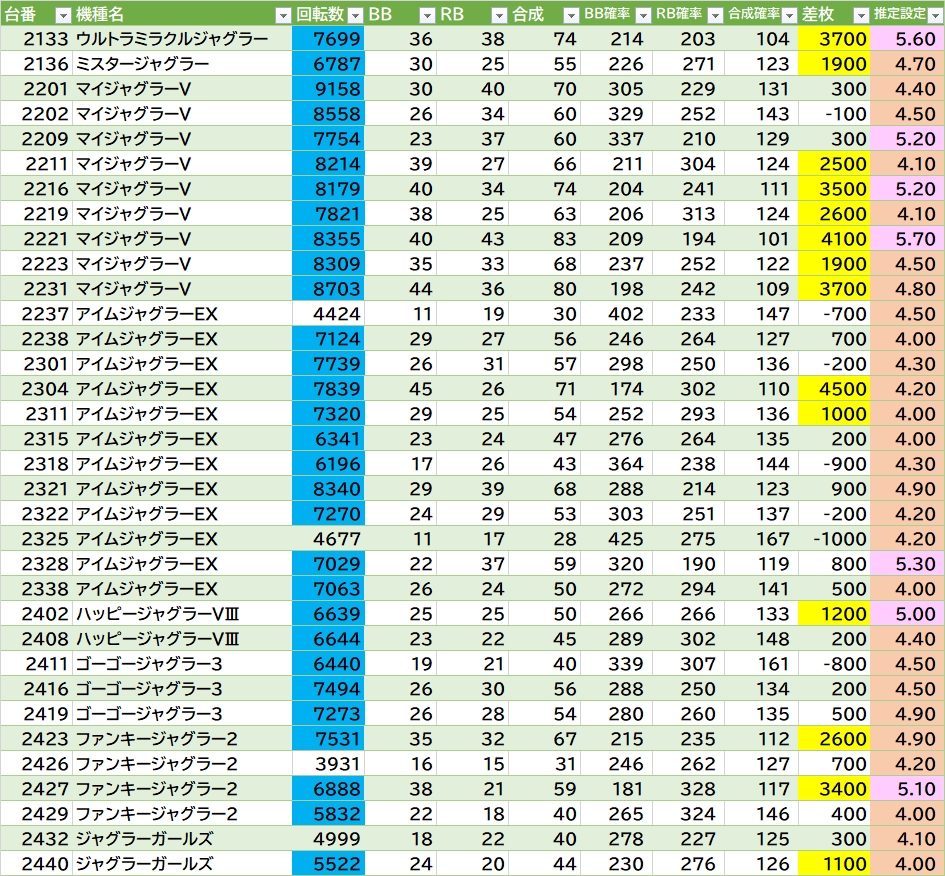The width and height of the screenshot is (945, 876).
Task: Select the ウルトラミラクルジャグラー cell
Action: 182,39
